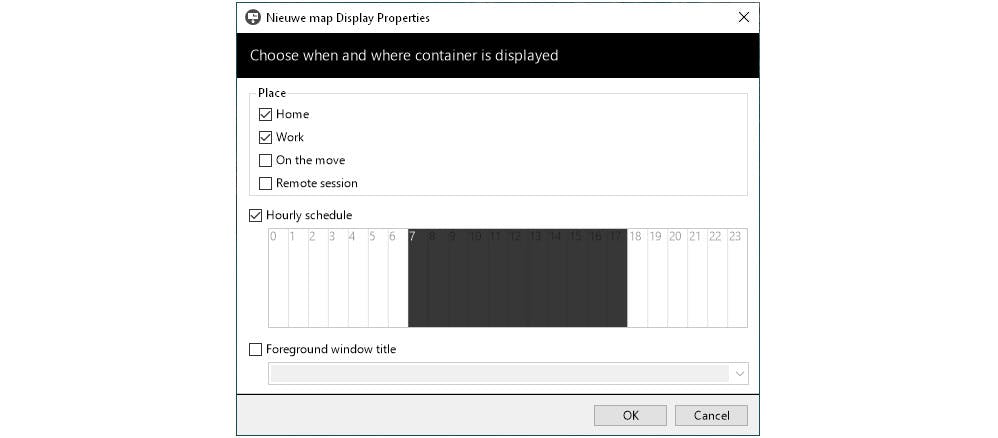
Task: Enable the On the move checkbox
Action: point(265,160)
